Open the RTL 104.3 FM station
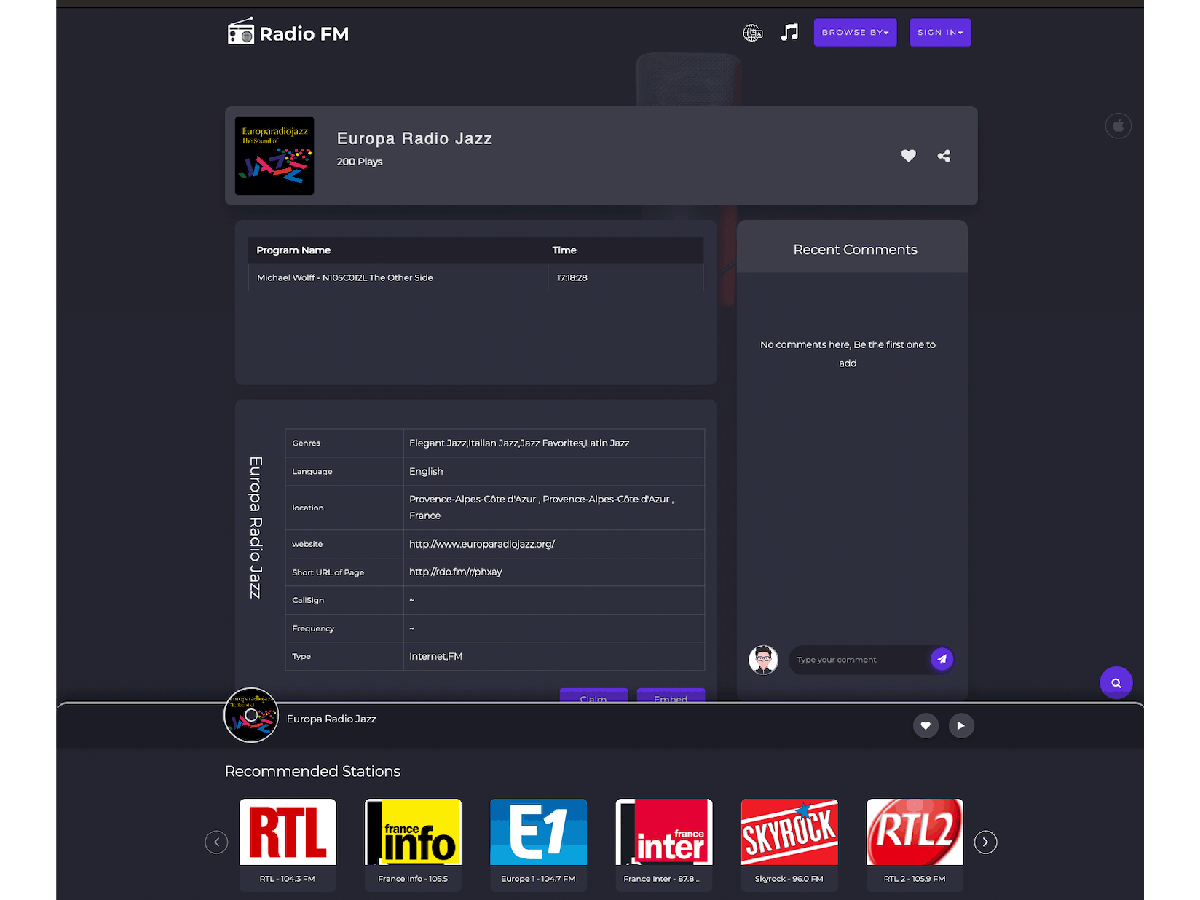 [x=288, y=844]
